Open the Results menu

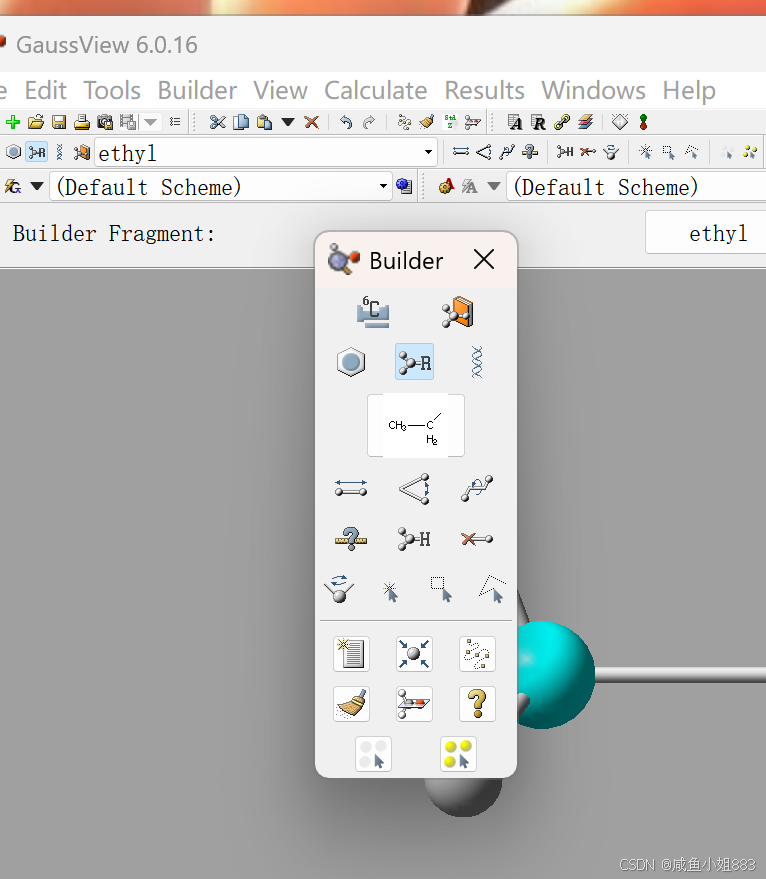pos(484,90)
